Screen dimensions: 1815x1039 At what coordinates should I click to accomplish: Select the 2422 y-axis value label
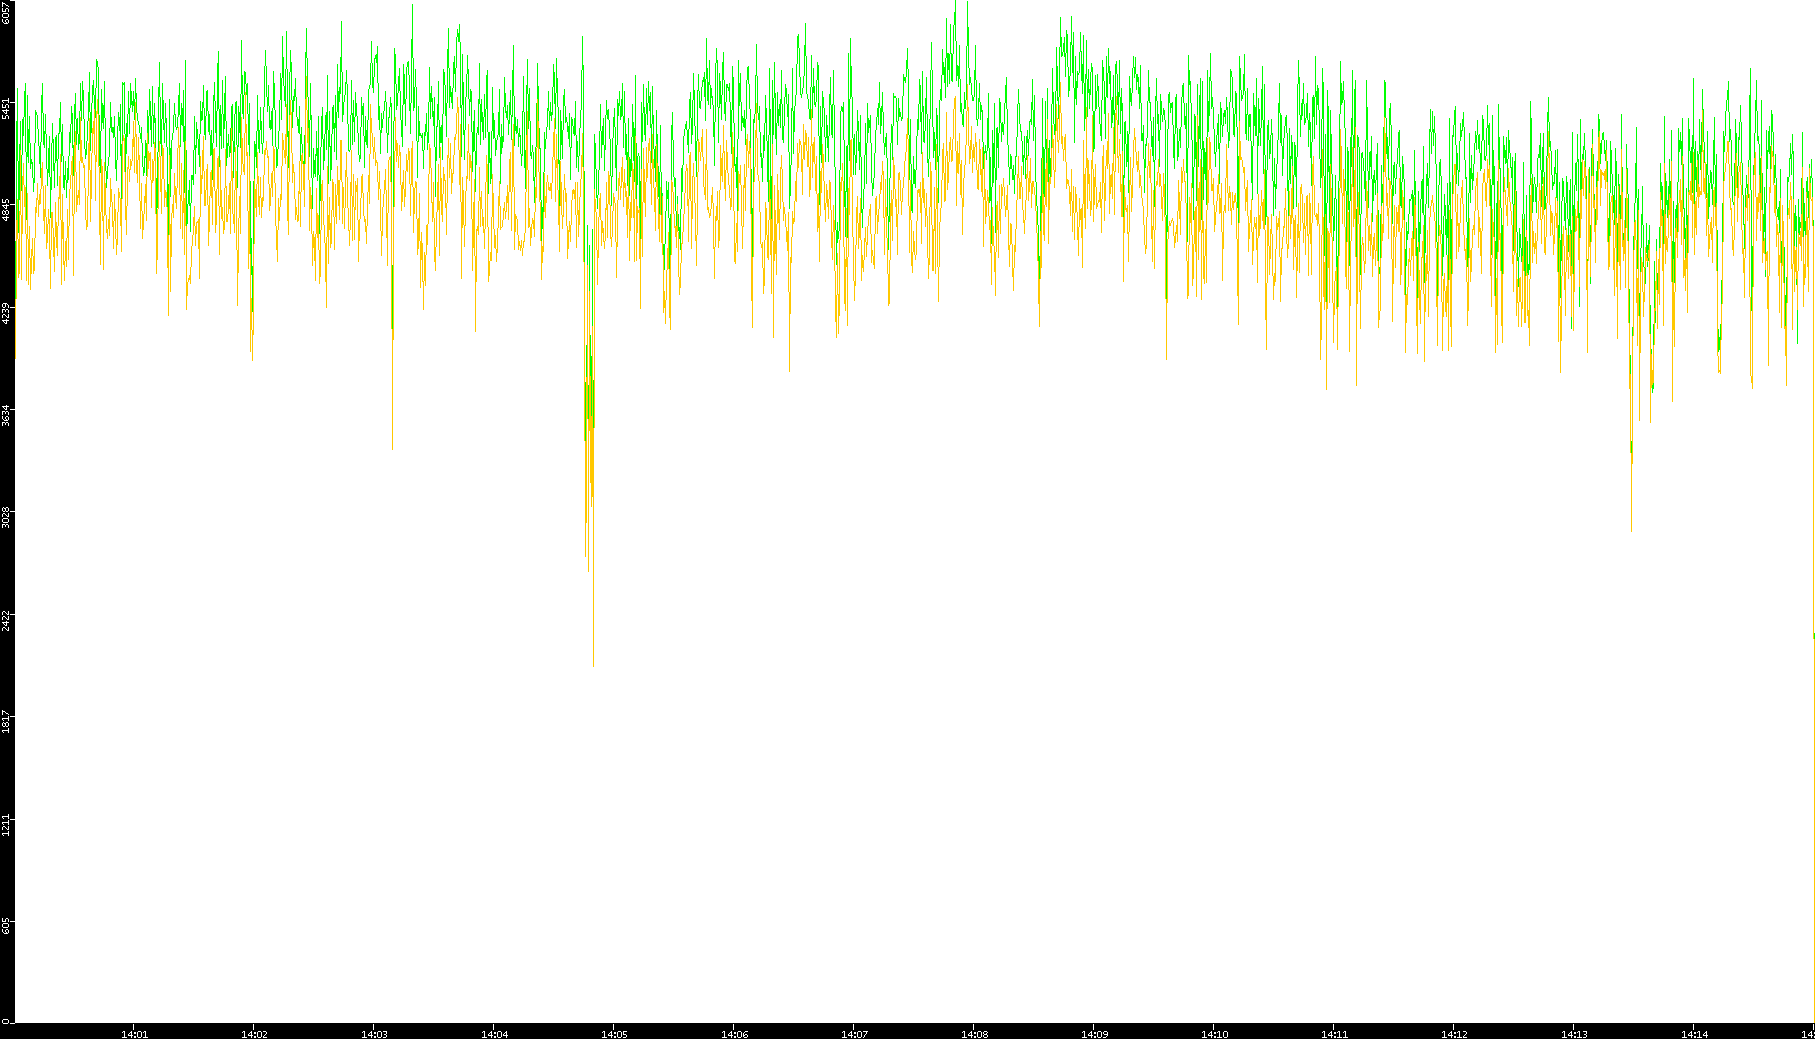[7, 619]
